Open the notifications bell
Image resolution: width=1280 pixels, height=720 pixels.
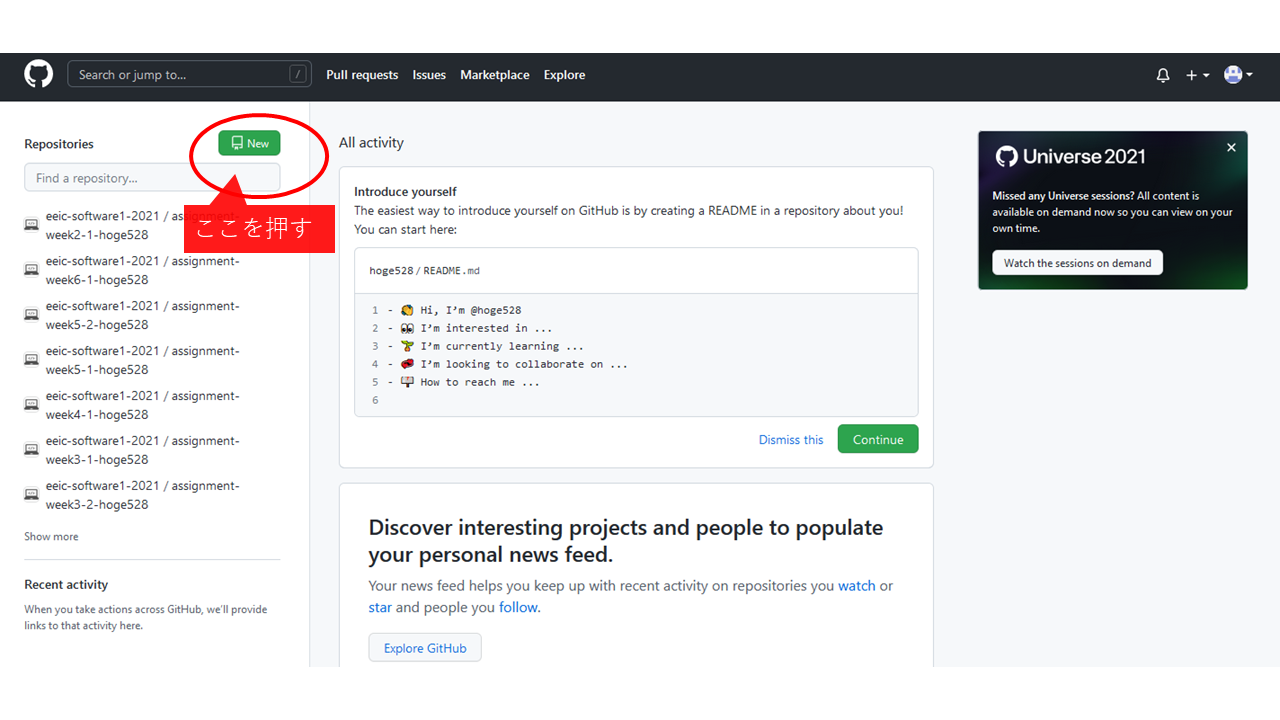tap(1163, 75)
